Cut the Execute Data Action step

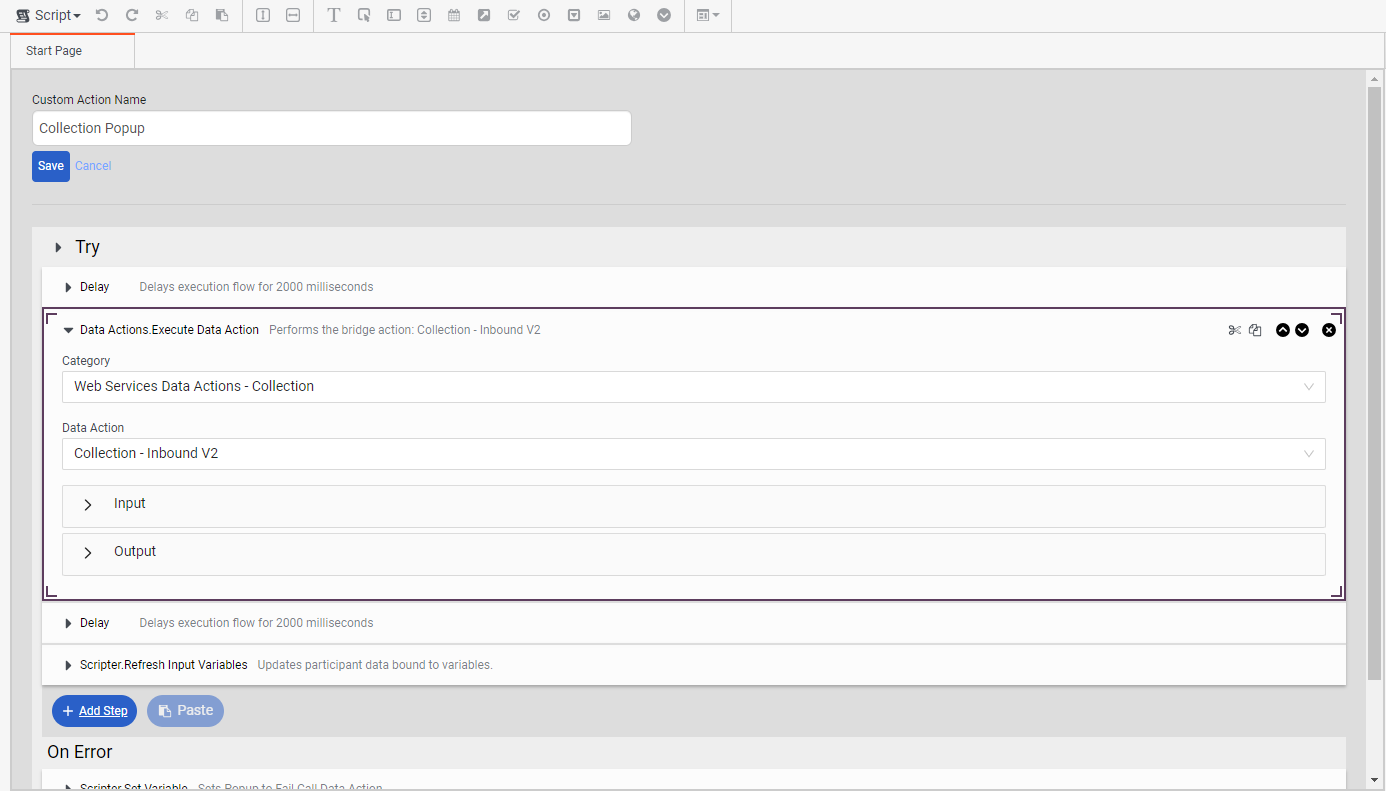(x=1235, y=330)
